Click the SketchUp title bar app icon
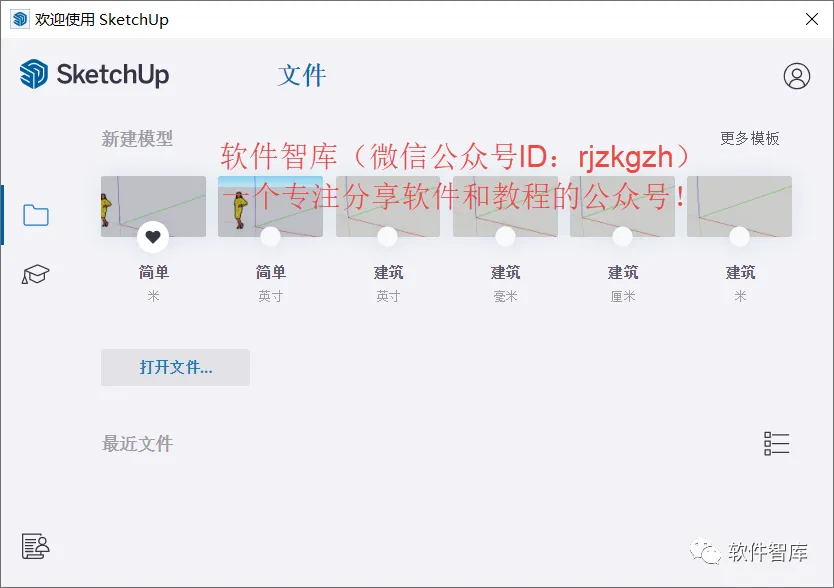Screen dimensions: 834x588 pos(20,19)
